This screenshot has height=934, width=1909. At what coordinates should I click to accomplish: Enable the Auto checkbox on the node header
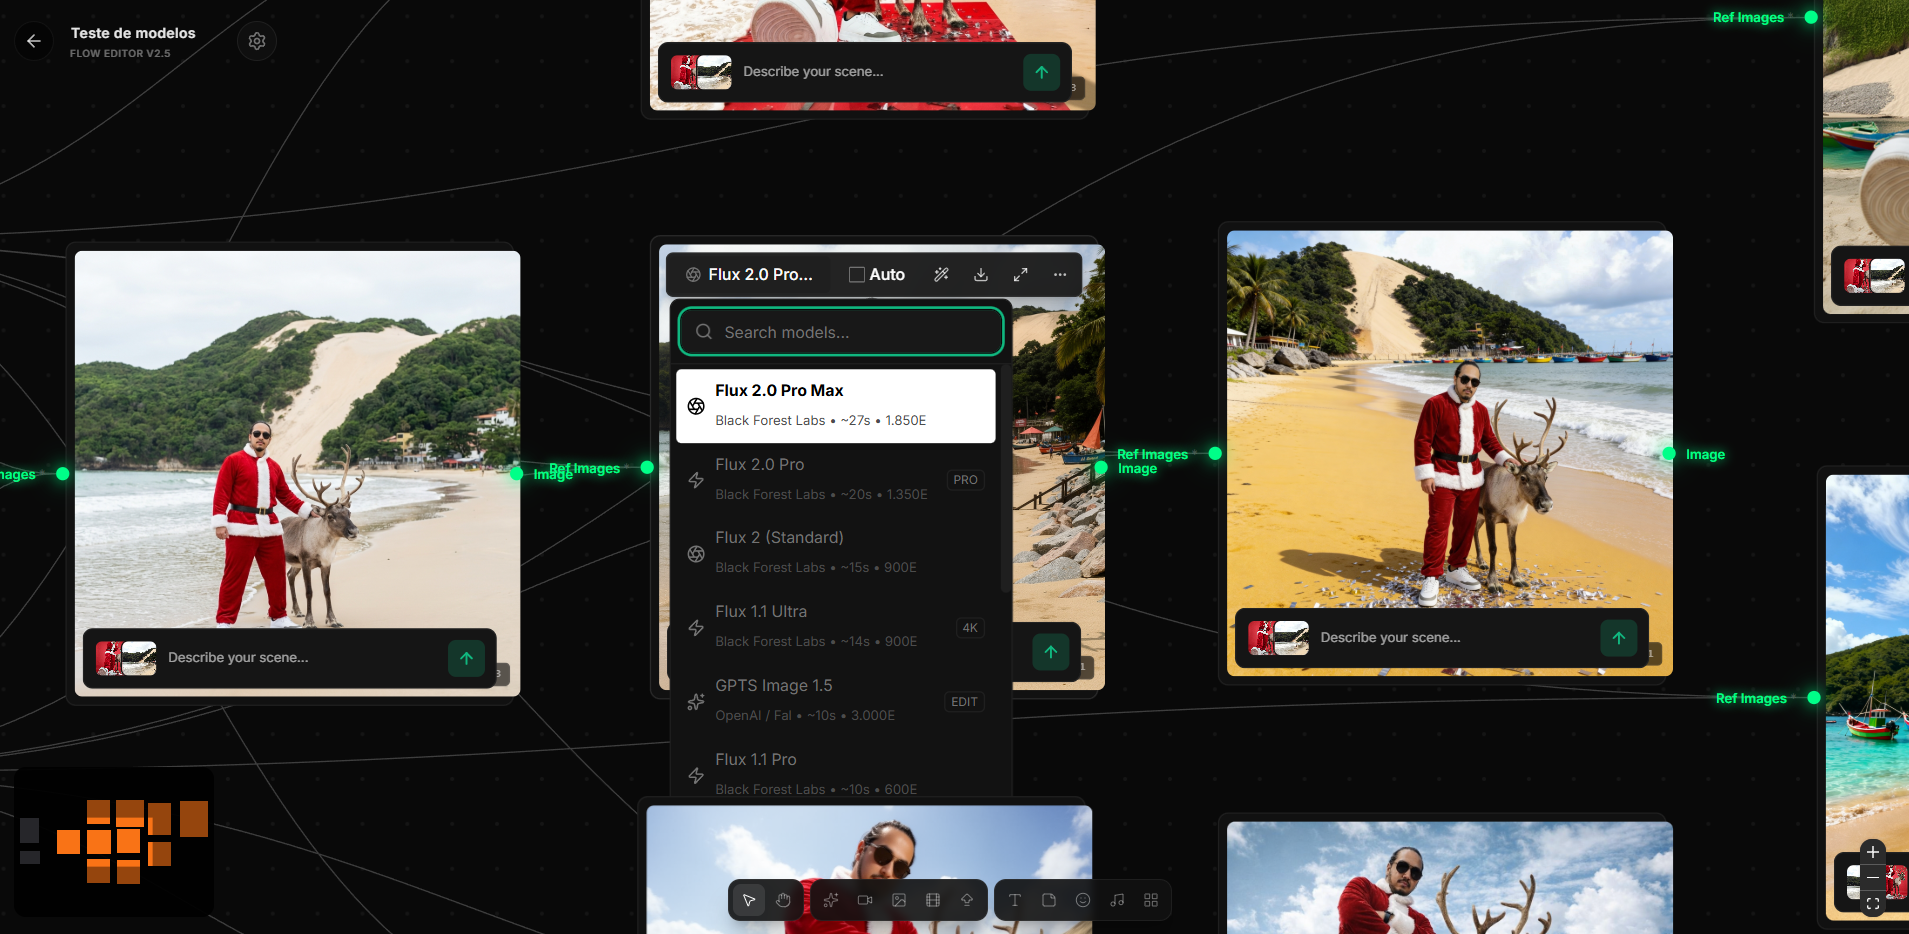(x=856, y=274)
